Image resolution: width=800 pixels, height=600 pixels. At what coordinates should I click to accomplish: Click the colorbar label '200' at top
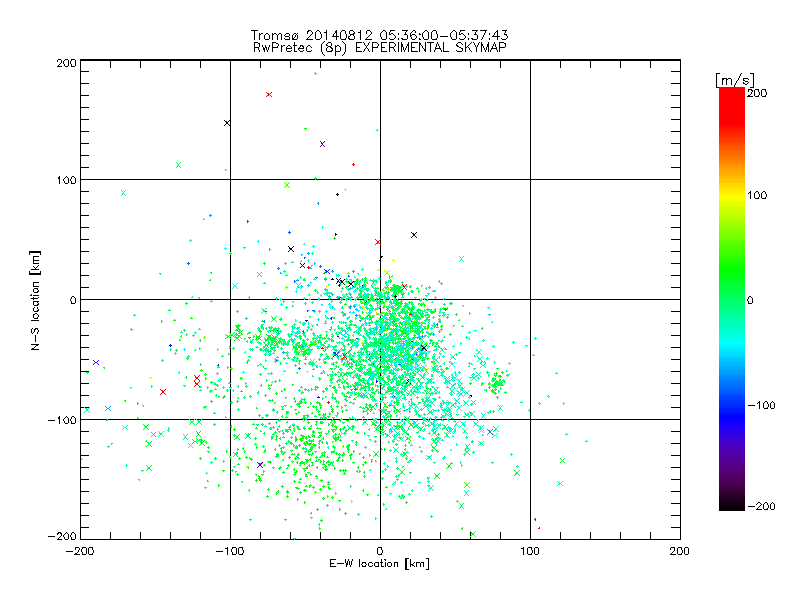(757, 93)
